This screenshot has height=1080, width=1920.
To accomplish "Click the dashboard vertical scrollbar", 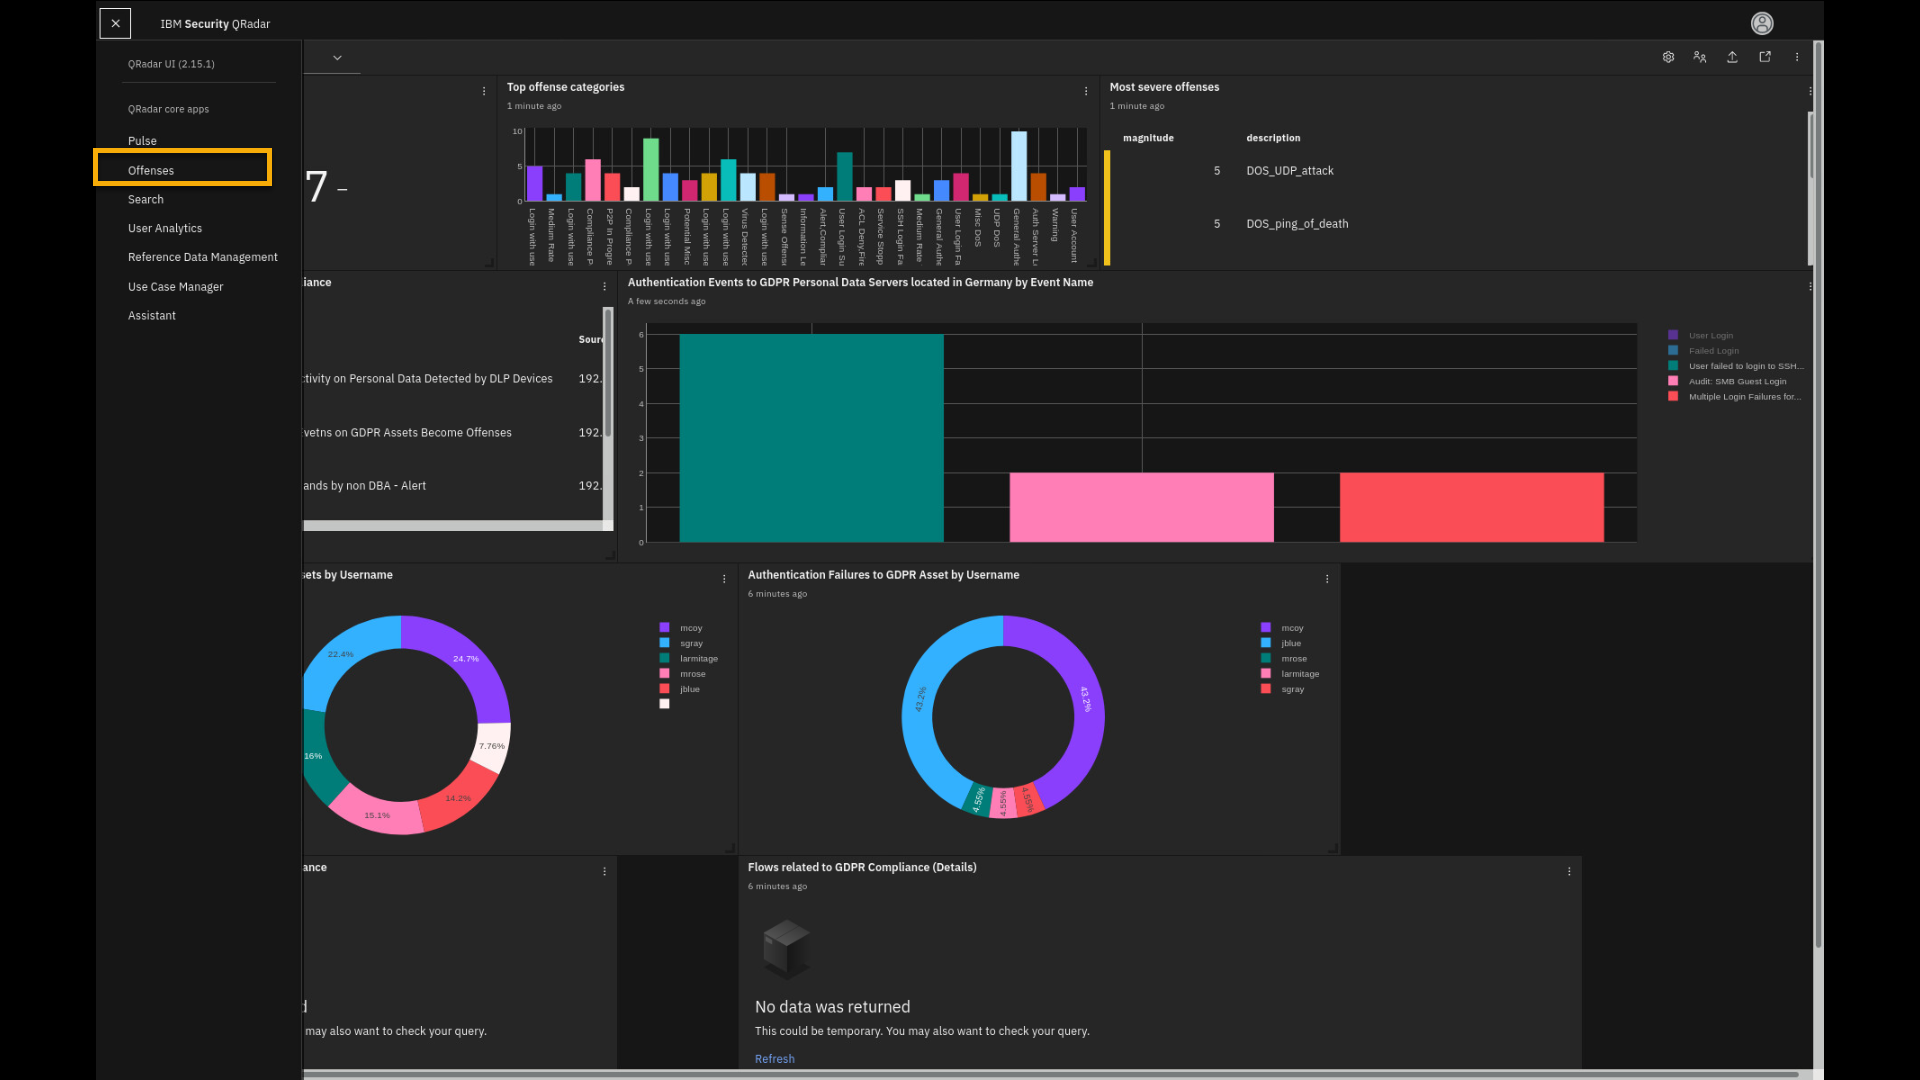I will click(x=1818, y=500).
